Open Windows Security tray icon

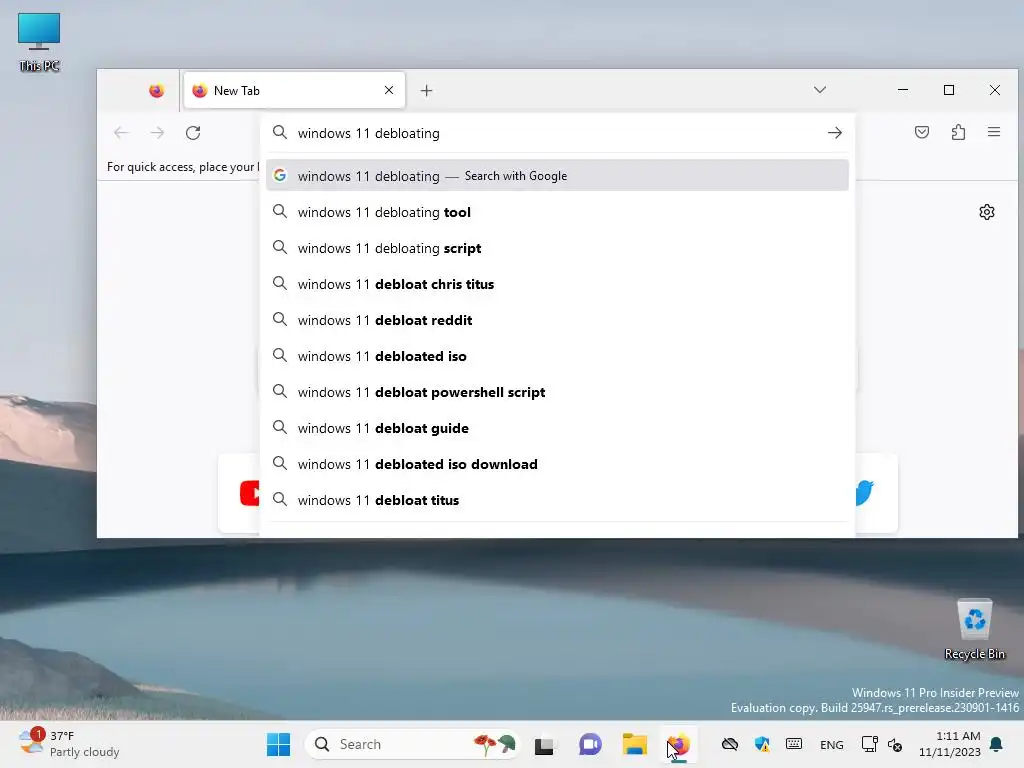tap(761, 744)
